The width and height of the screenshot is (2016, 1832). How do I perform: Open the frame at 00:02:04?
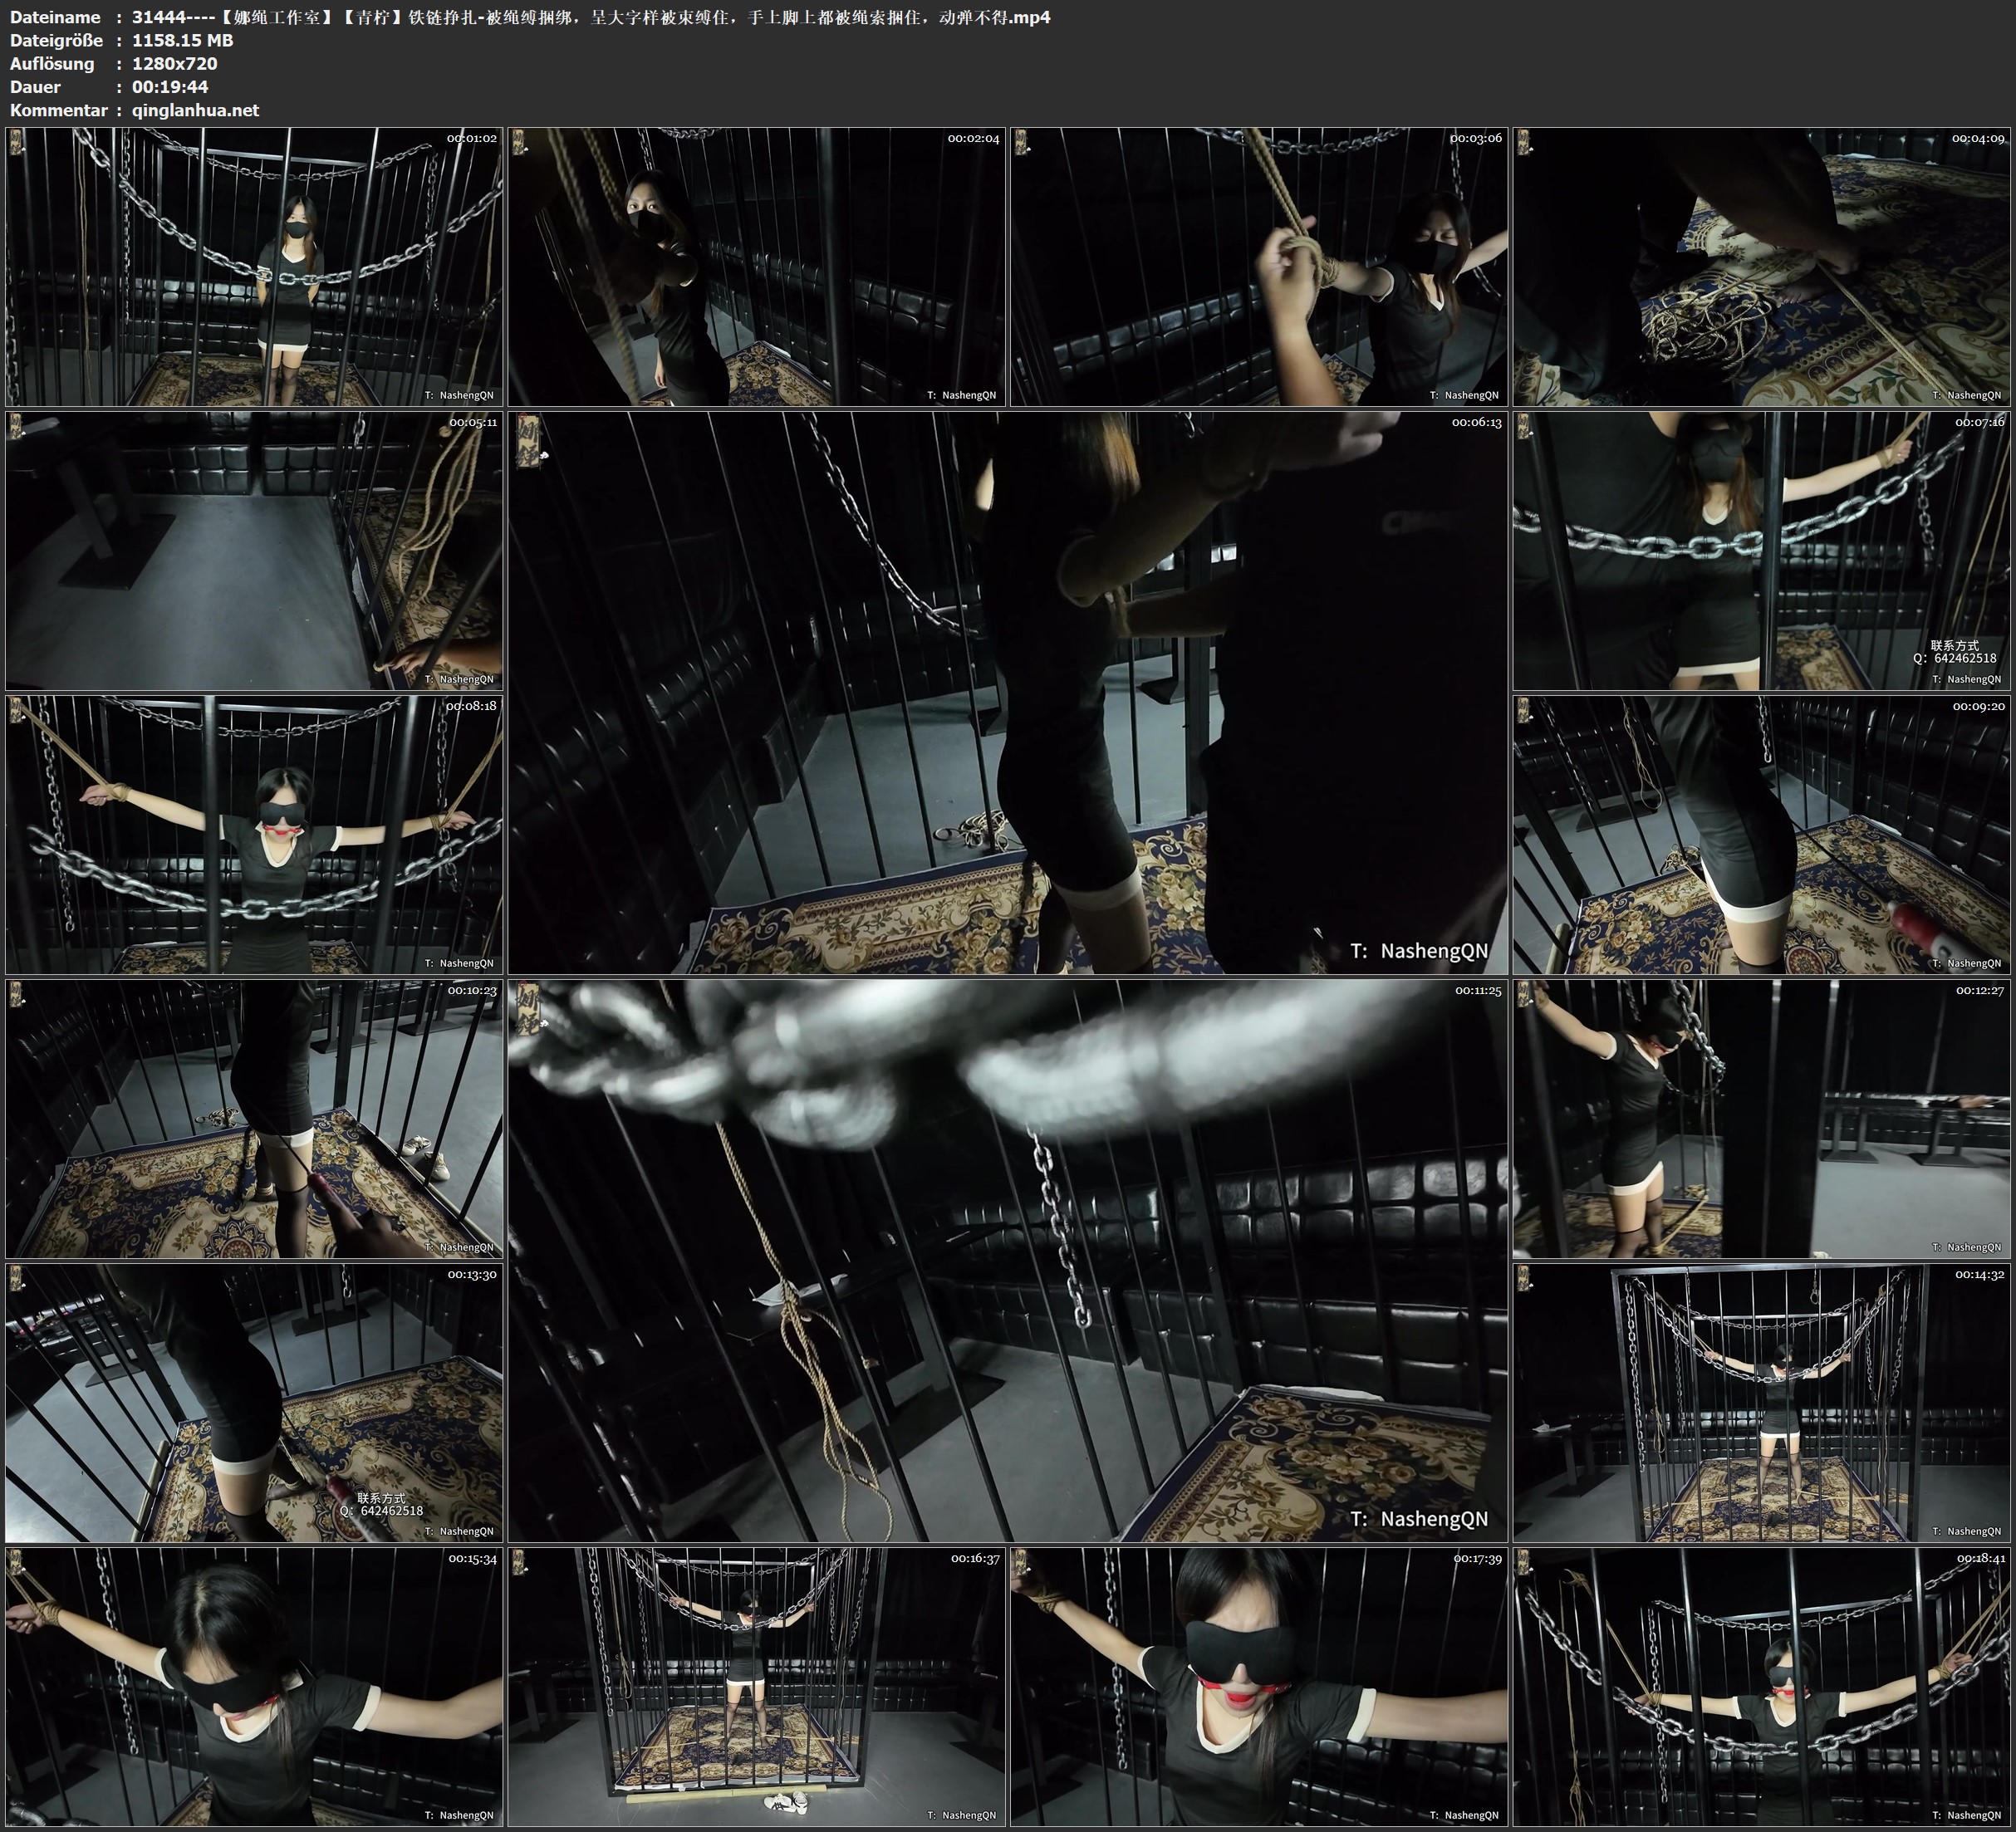[x=757, y=266]
